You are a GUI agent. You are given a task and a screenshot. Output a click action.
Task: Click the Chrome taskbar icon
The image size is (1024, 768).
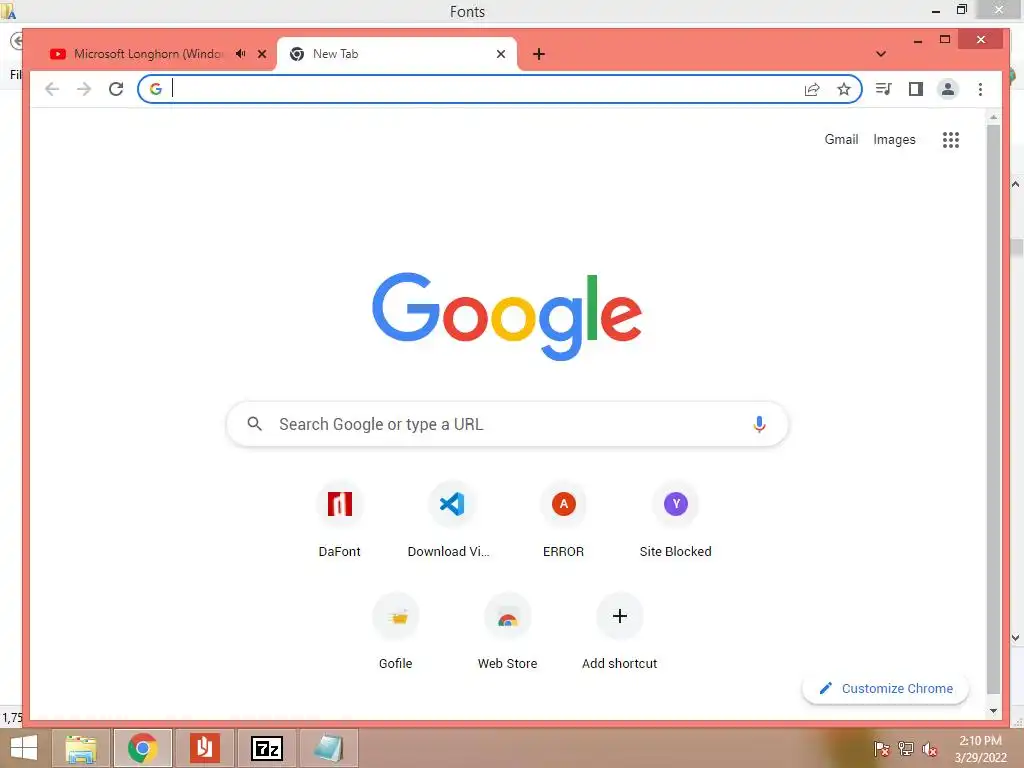coord(143,748)
